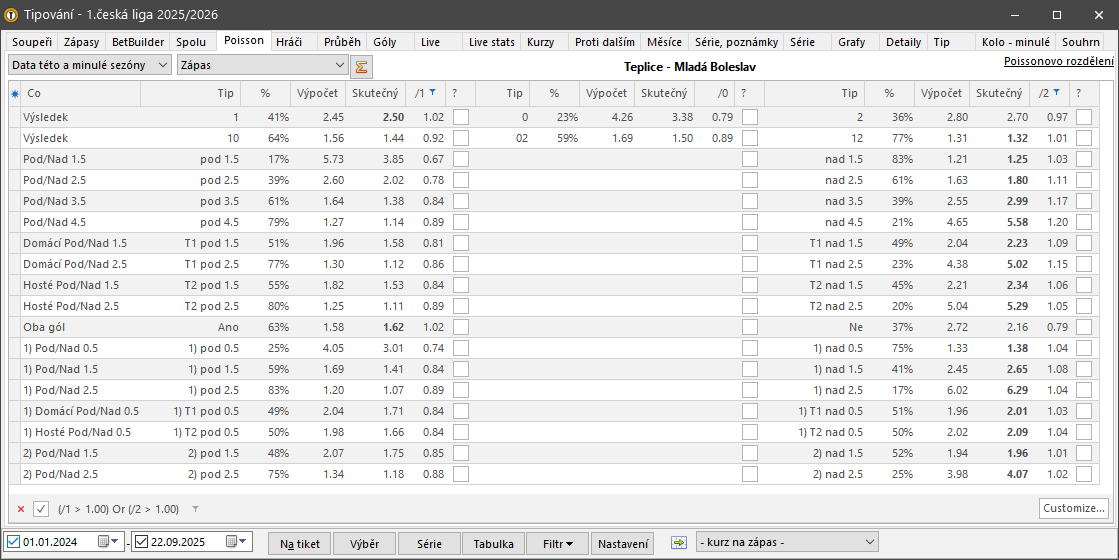Tick the first checkbox in the Oba gól row
Viewport: 1119px width, 560px height.
click(x=460, y=326)
